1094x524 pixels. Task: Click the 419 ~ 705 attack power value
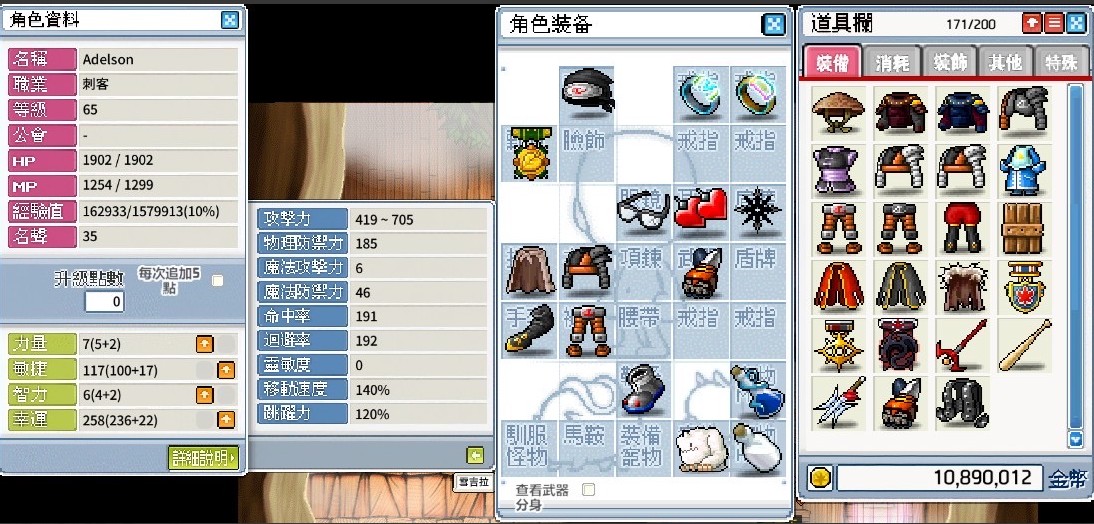tap(384, 220)
